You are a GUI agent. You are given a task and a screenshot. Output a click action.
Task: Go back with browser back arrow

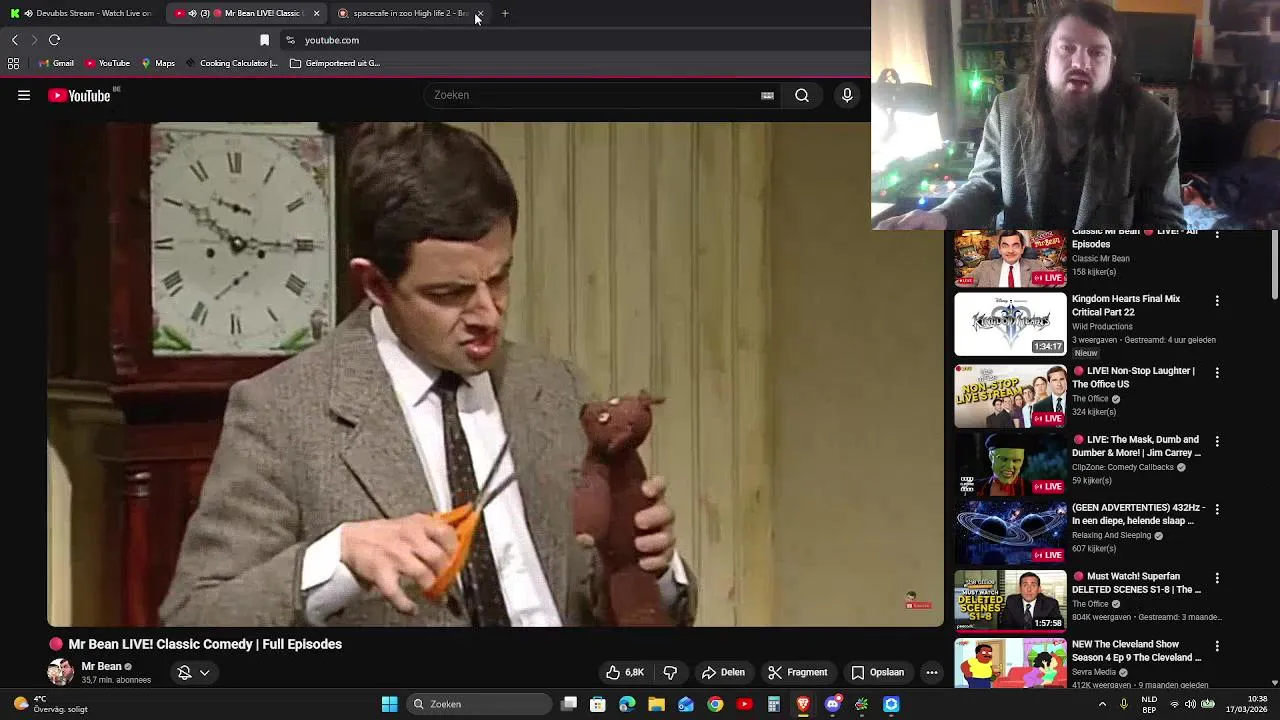point(15,40)
